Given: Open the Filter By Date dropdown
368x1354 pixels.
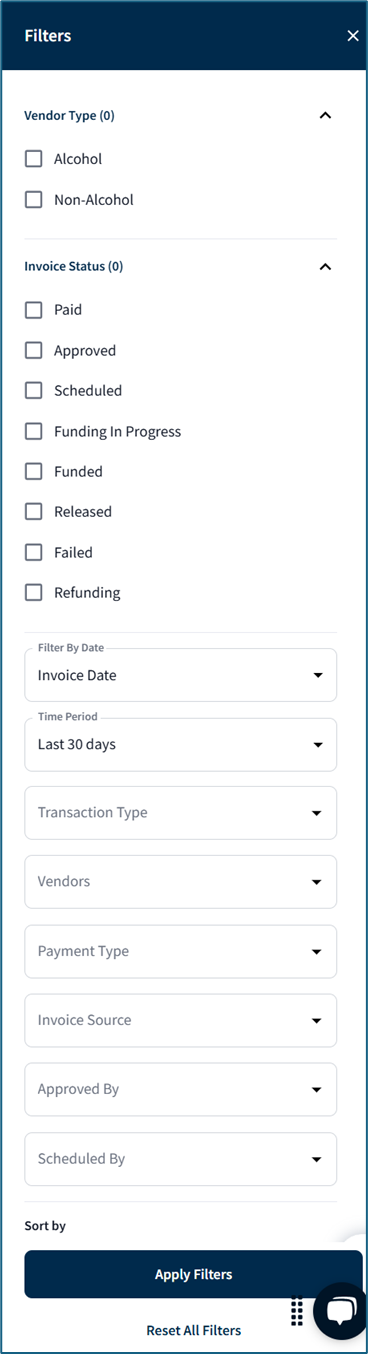Looking at the screenshot, I should pyautogui.click(x=181, y=675).
